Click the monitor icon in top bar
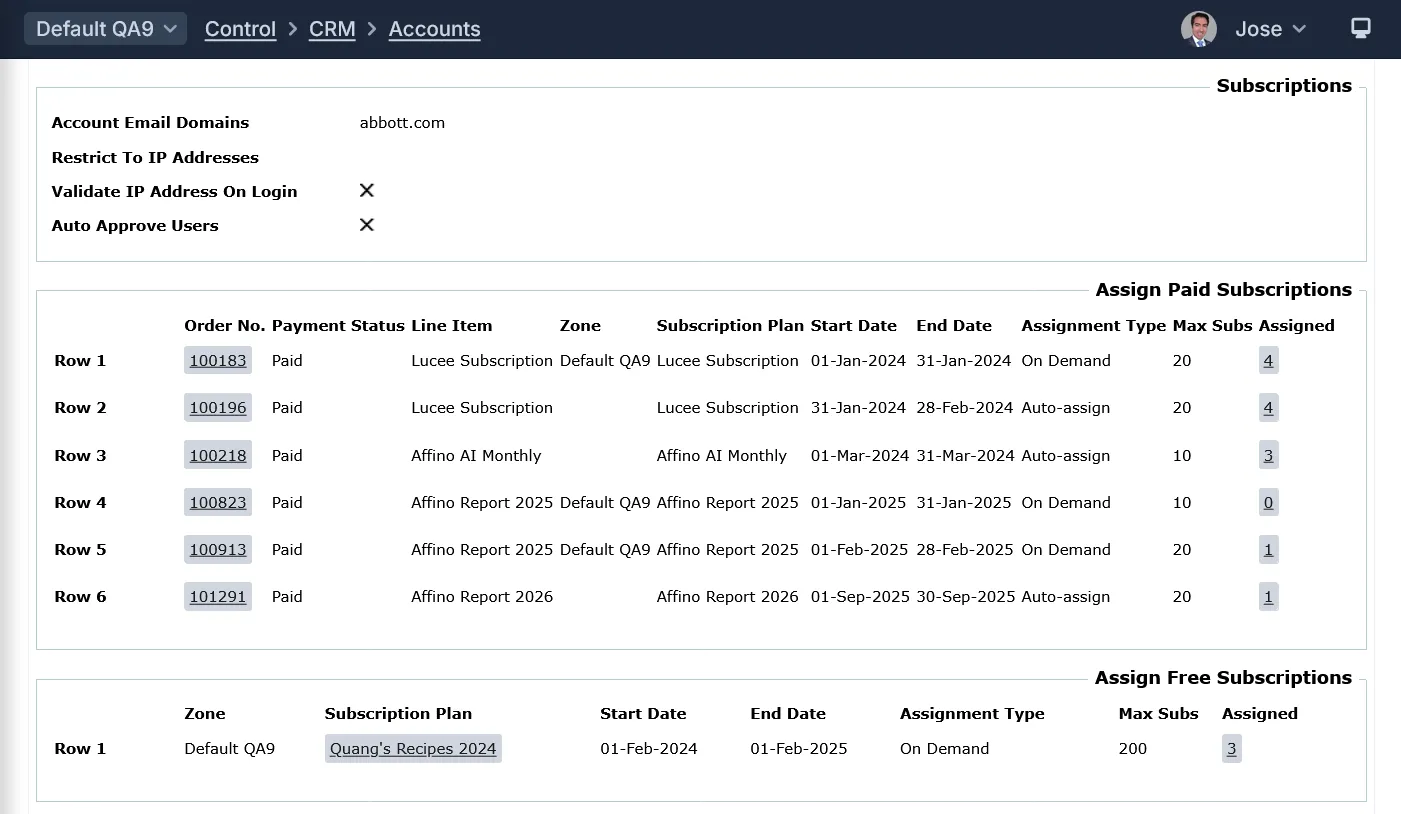This screenshot has height=814, width=1401. (1360, 29)
